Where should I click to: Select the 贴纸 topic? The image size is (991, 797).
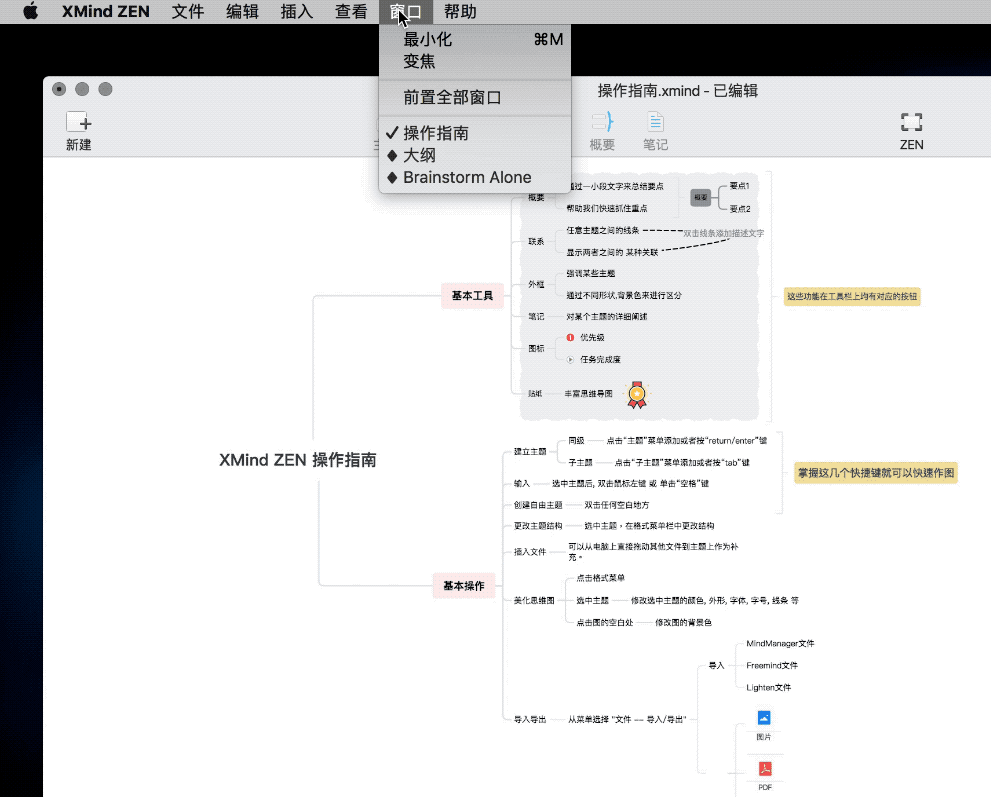535,394
